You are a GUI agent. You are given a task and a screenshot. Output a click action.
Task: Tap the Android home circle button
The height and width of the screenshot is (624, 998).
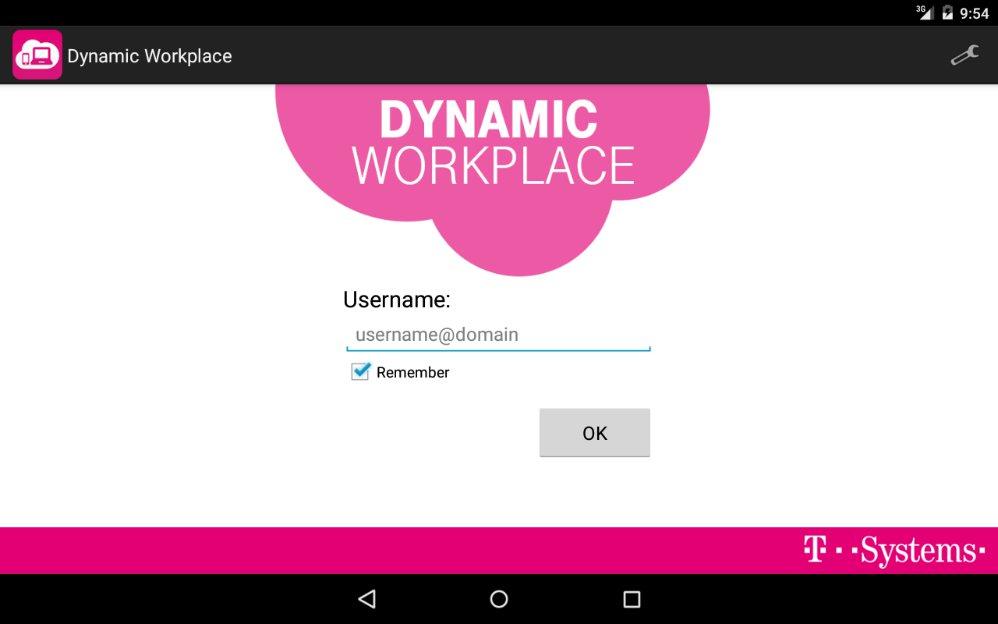[499, 599]
